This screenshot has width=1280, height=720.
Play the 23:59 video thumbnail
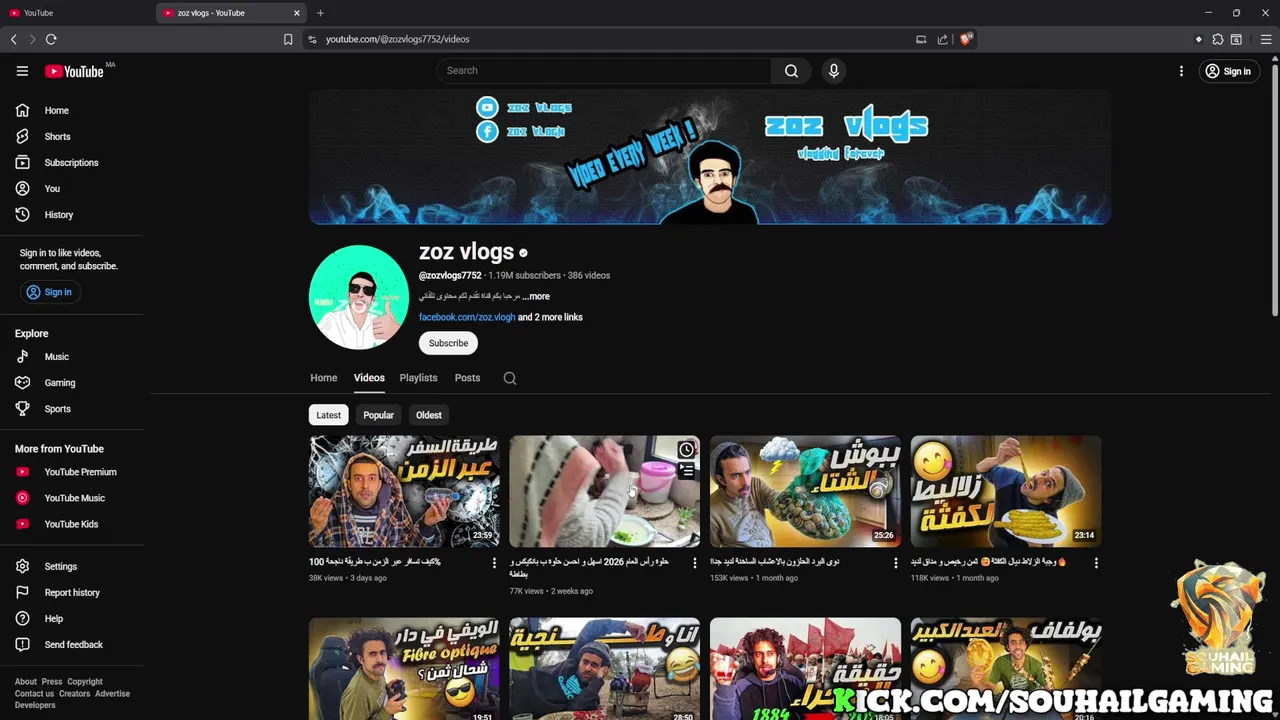coord(404,491)
